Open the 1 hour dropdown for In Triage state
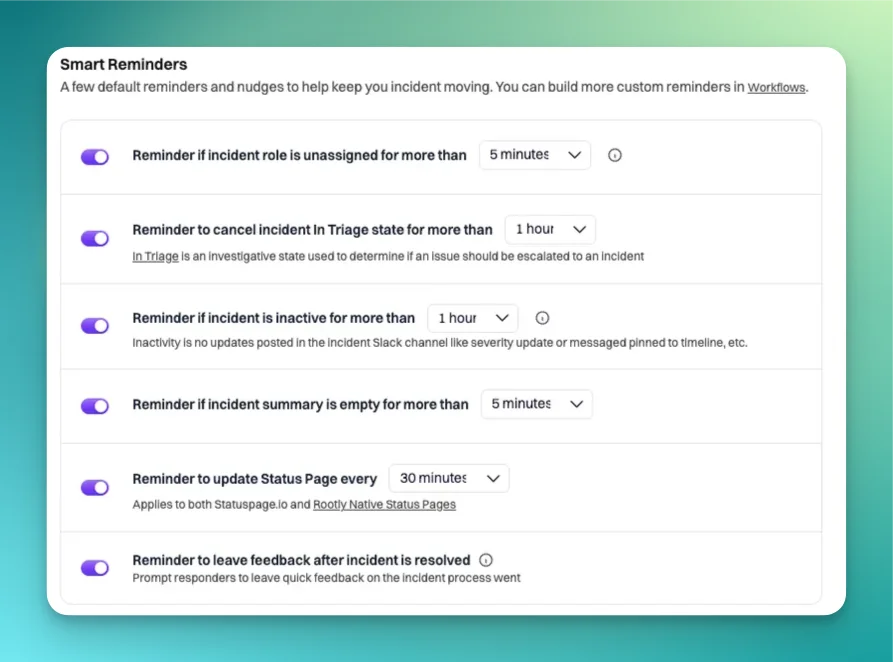Screen dimensions: 893x662 [550, 229]
